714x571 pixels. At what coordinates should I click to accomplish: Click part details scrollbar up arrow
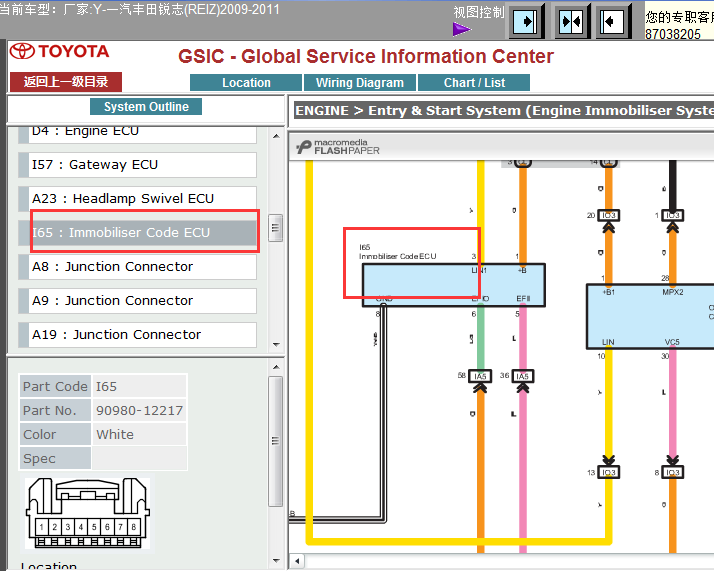pos(276,367)
